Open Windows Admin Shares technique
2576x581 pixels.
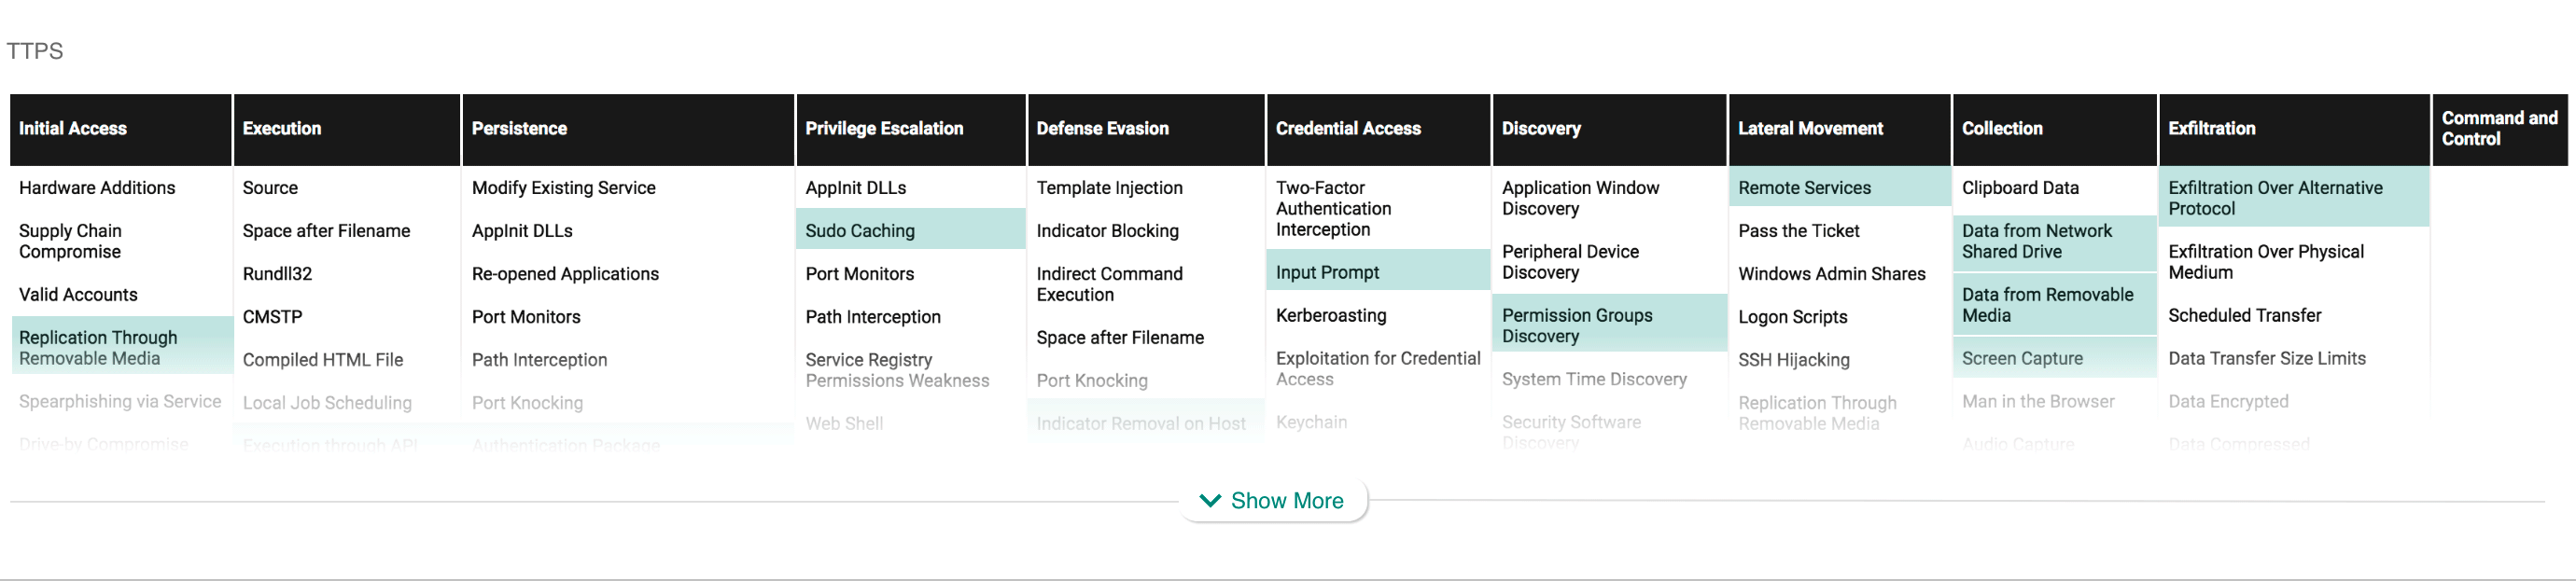pos(1831,274)
